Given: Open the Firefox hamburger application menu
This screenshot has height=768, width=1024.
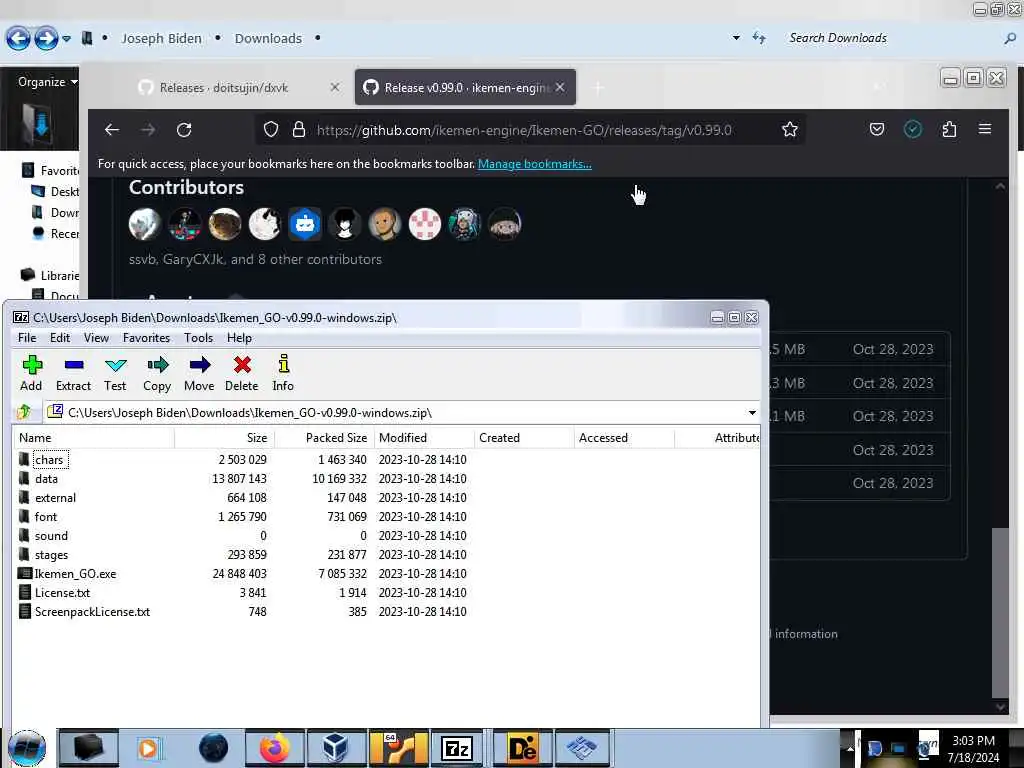Looking at the screenshot, I should pyautogui.click(x=985, y=129).
